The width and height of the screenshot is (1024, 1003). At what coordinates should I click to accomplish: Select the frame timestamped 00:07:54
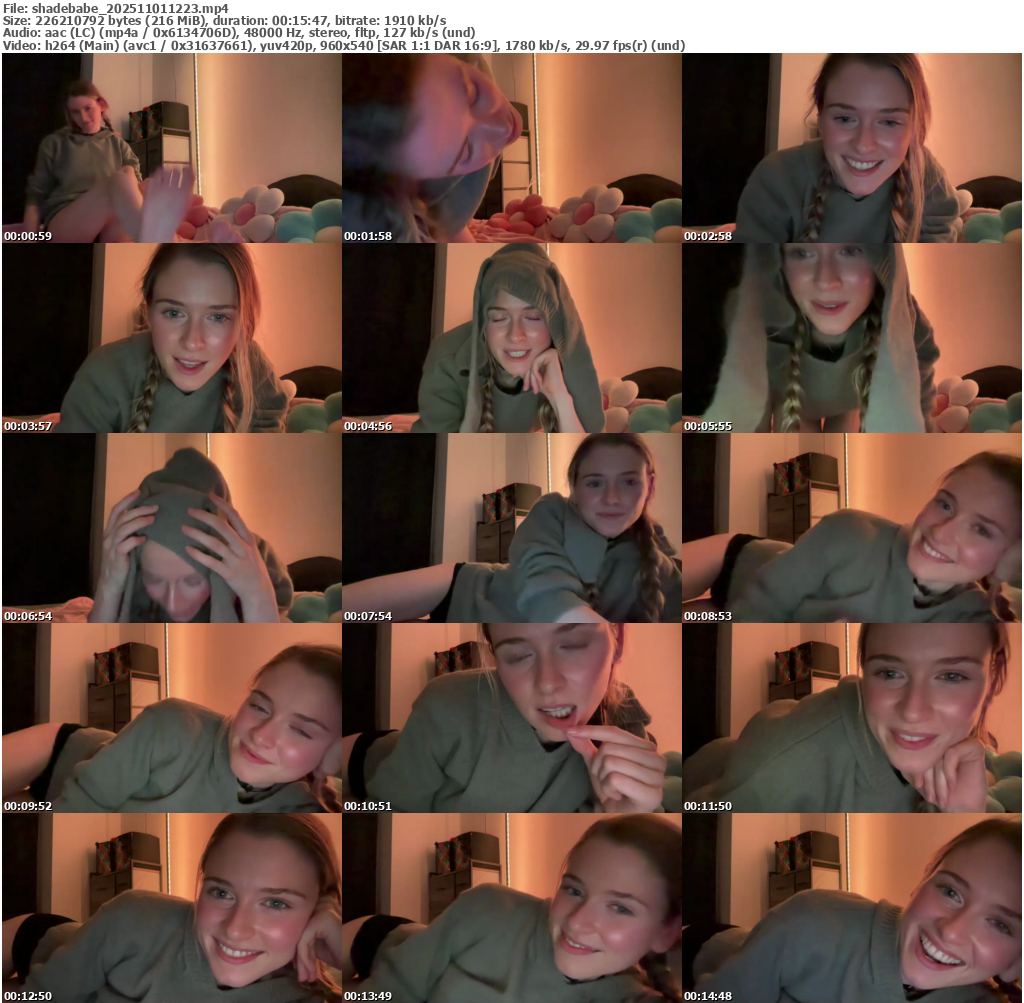[x=511, y=528]
